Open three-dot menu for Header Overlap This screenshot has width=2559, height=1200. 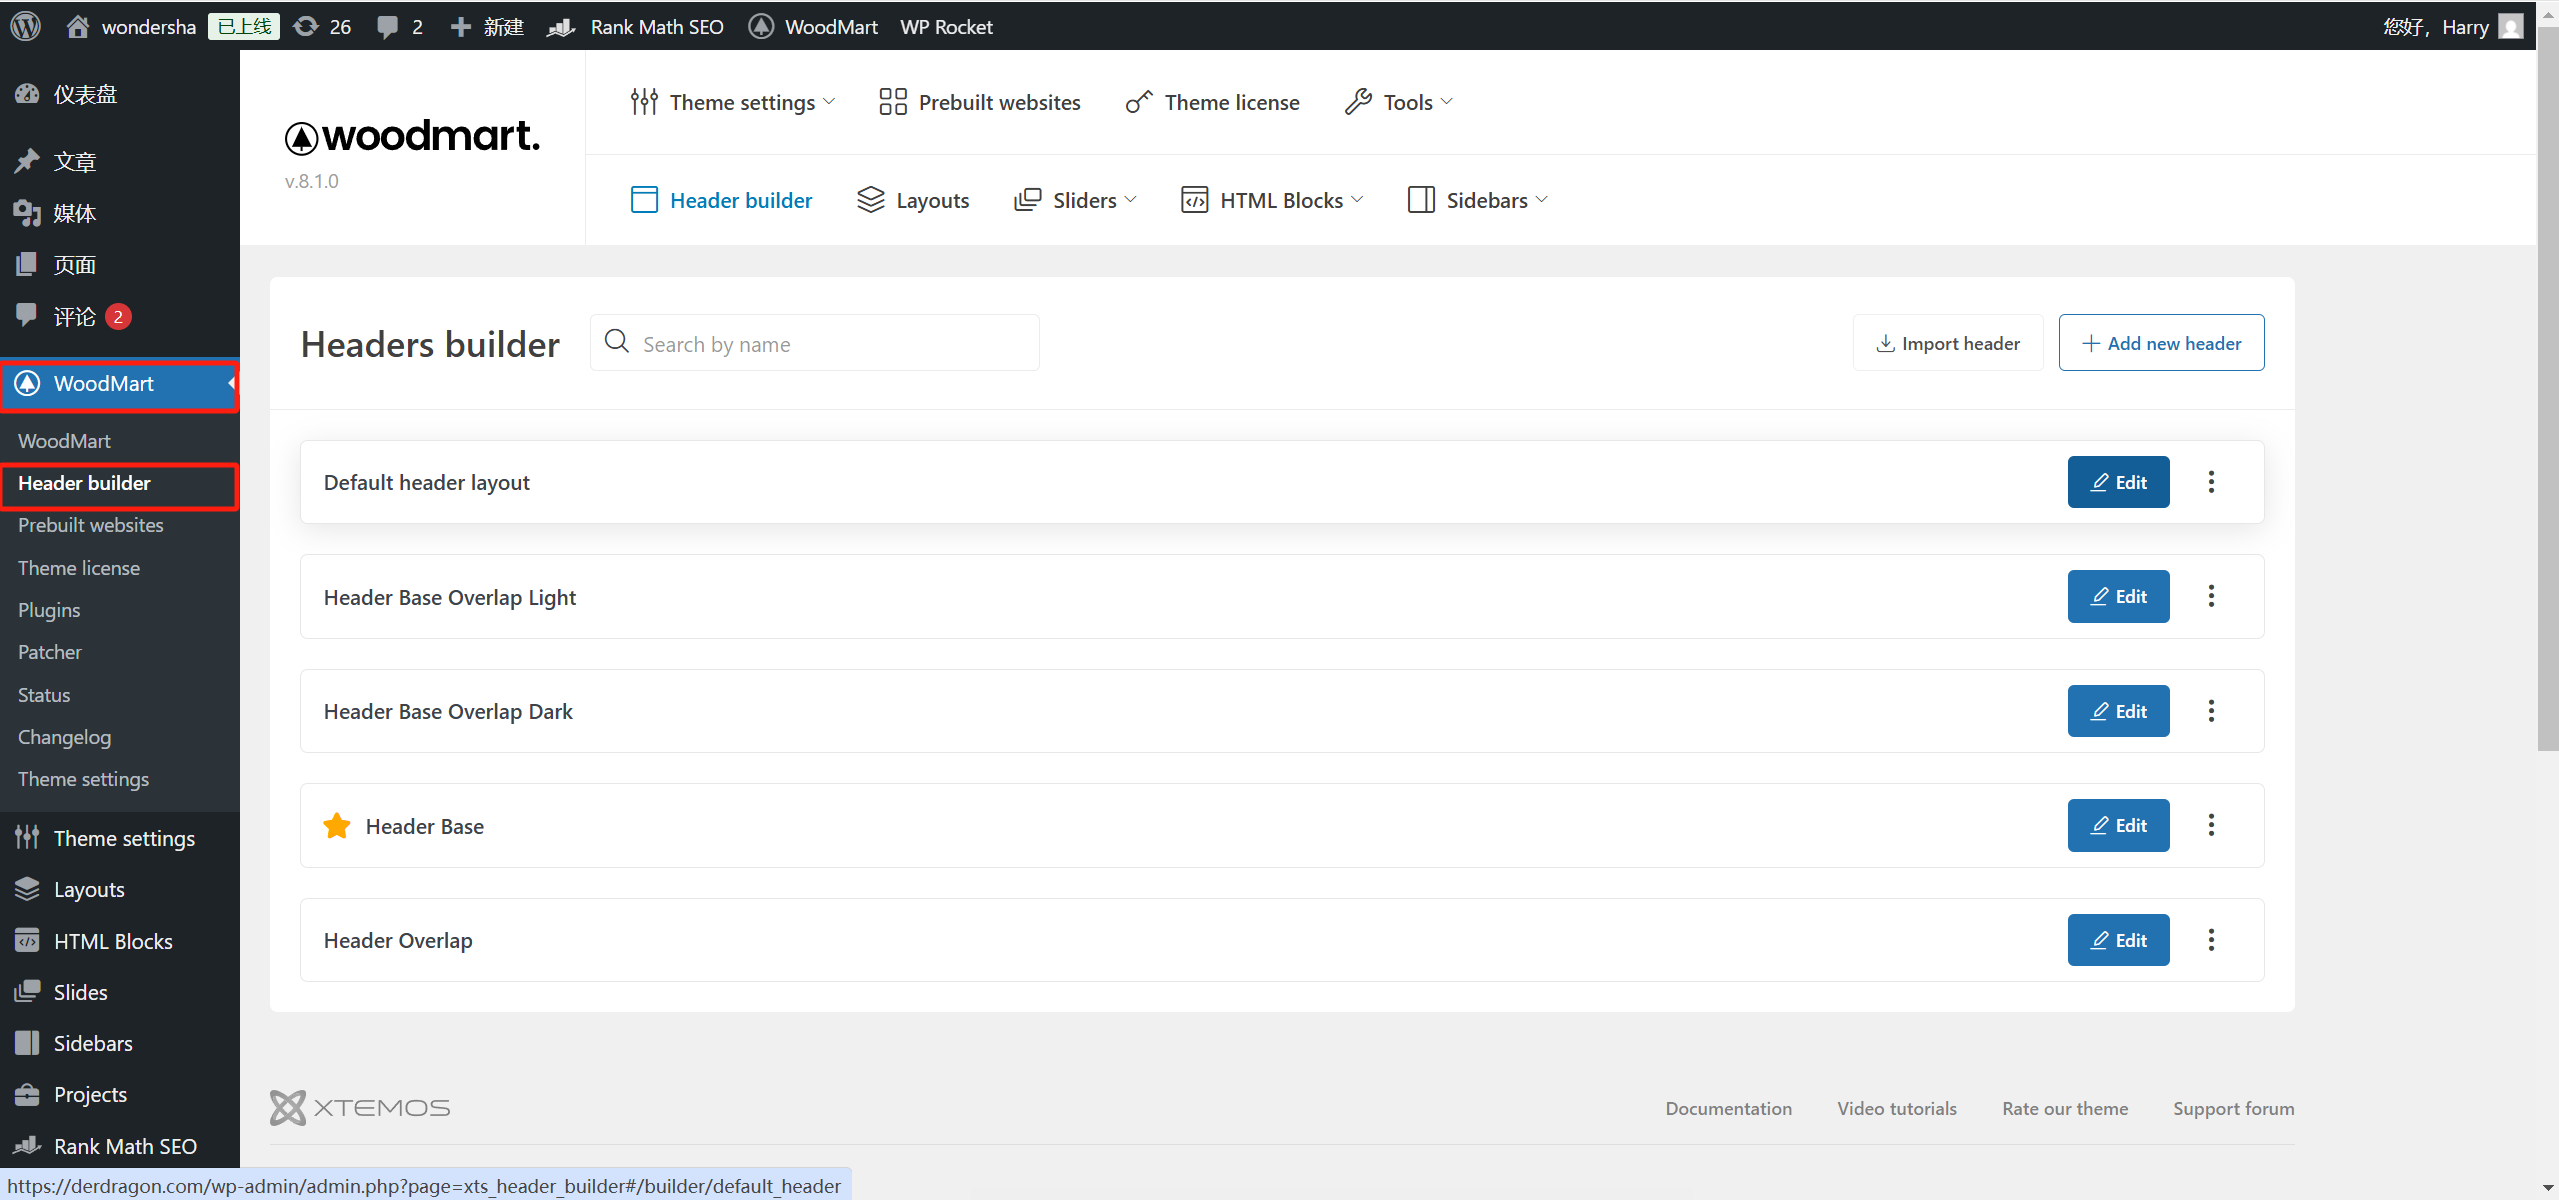2211,940
